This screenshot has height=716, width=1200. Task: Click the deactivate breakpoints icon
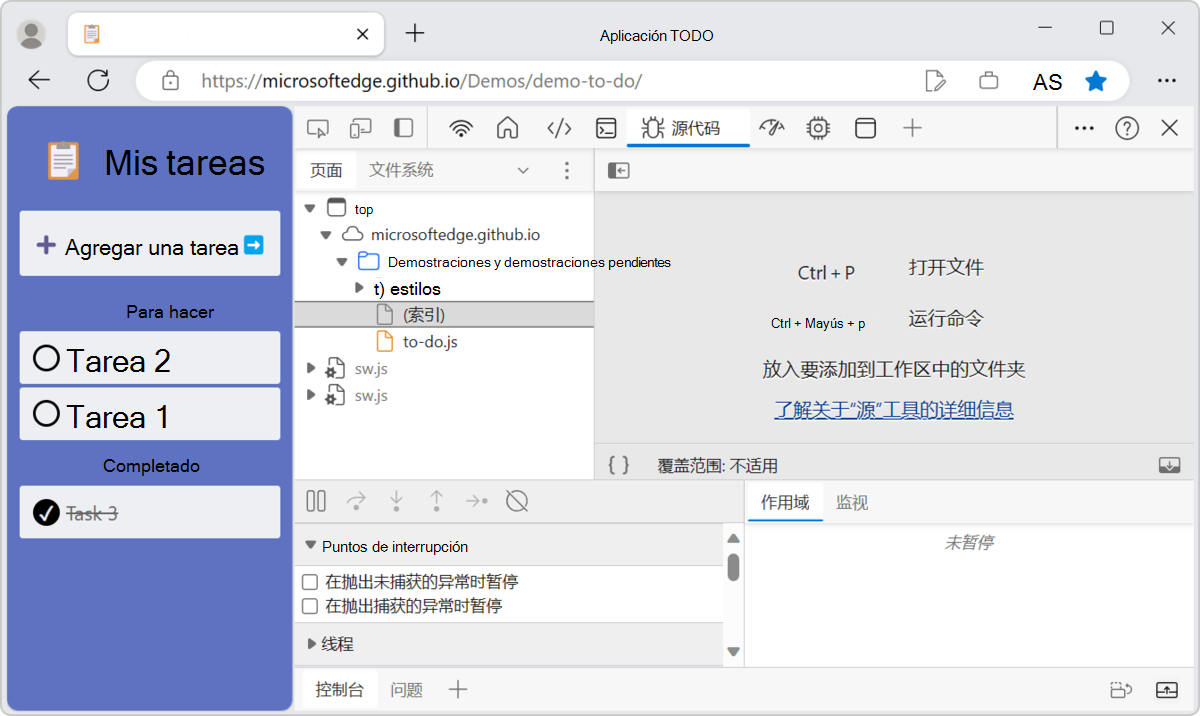517,500
